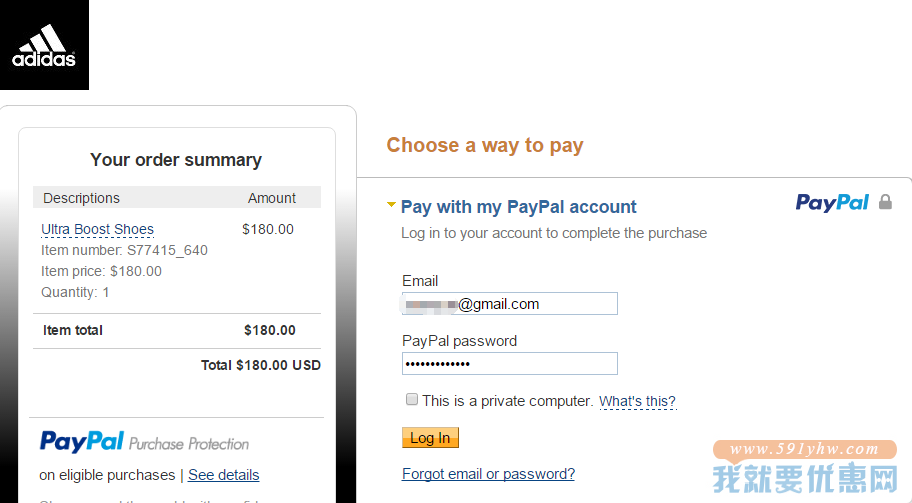The width and height of the screenshot is (912, 503).
Task: Click the Descriptions column header
Action: coord(81,198)
